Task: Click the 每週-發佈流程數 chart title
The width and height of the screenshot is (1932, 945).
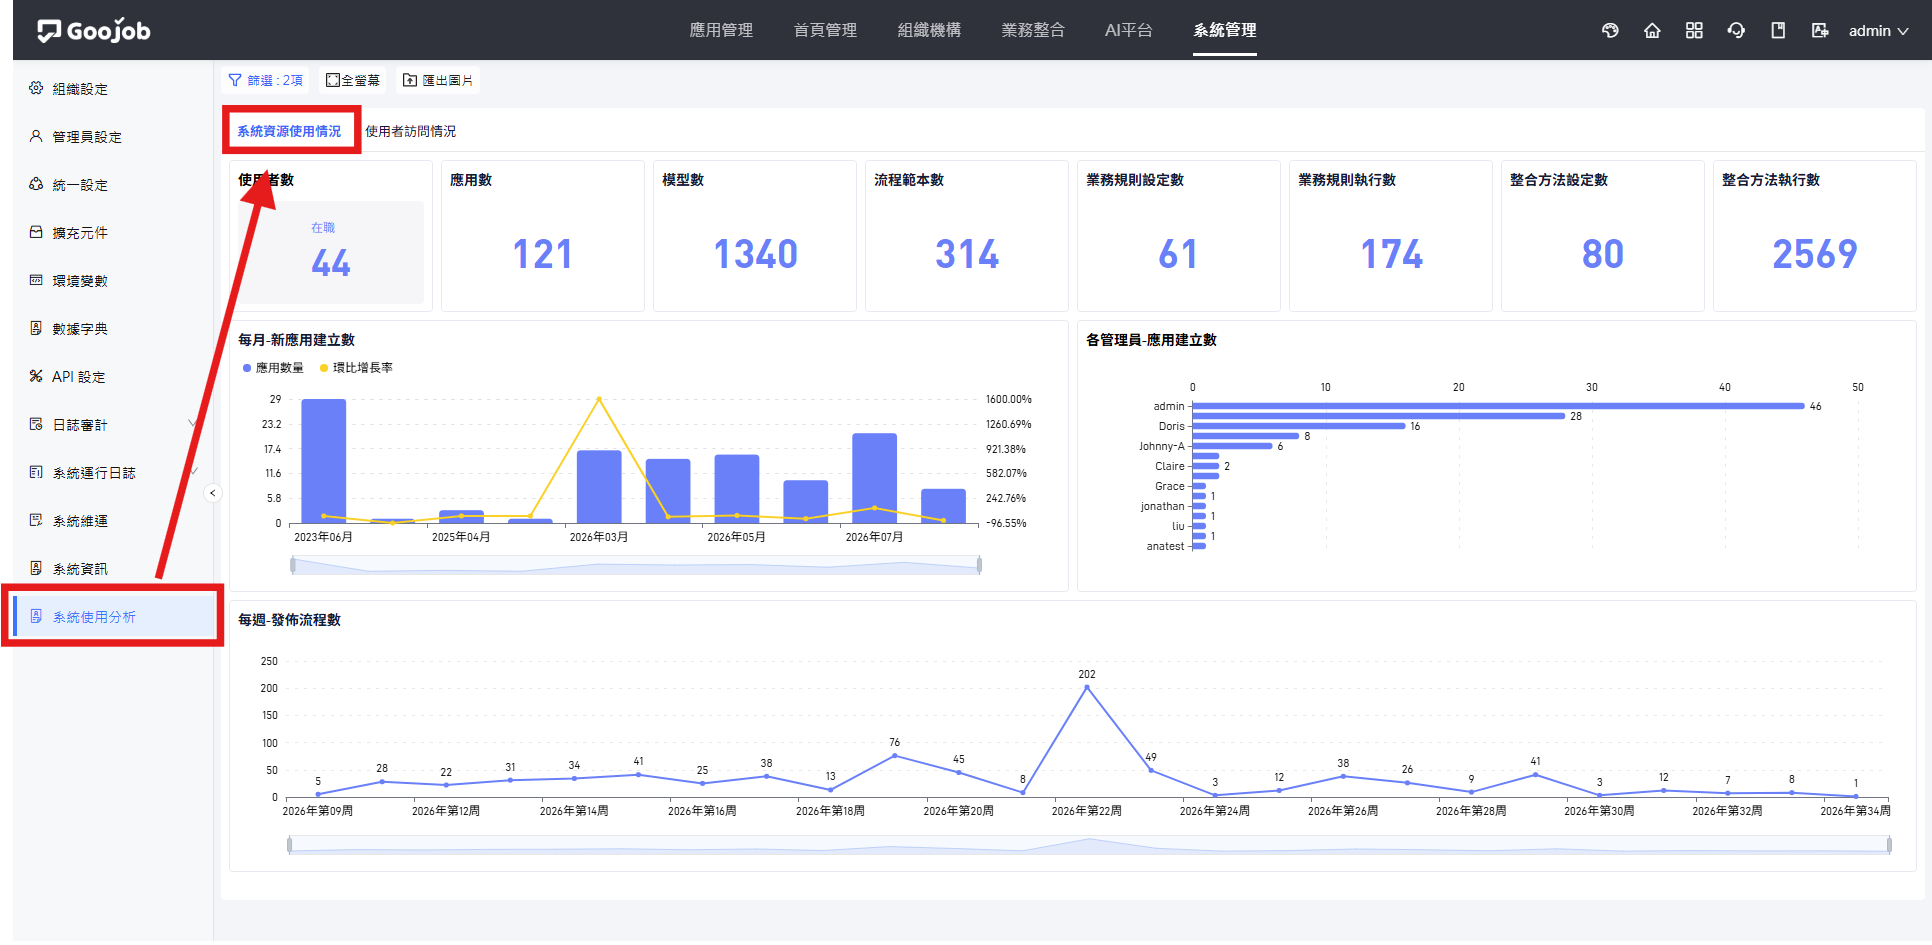Action: tap(289, 620)
